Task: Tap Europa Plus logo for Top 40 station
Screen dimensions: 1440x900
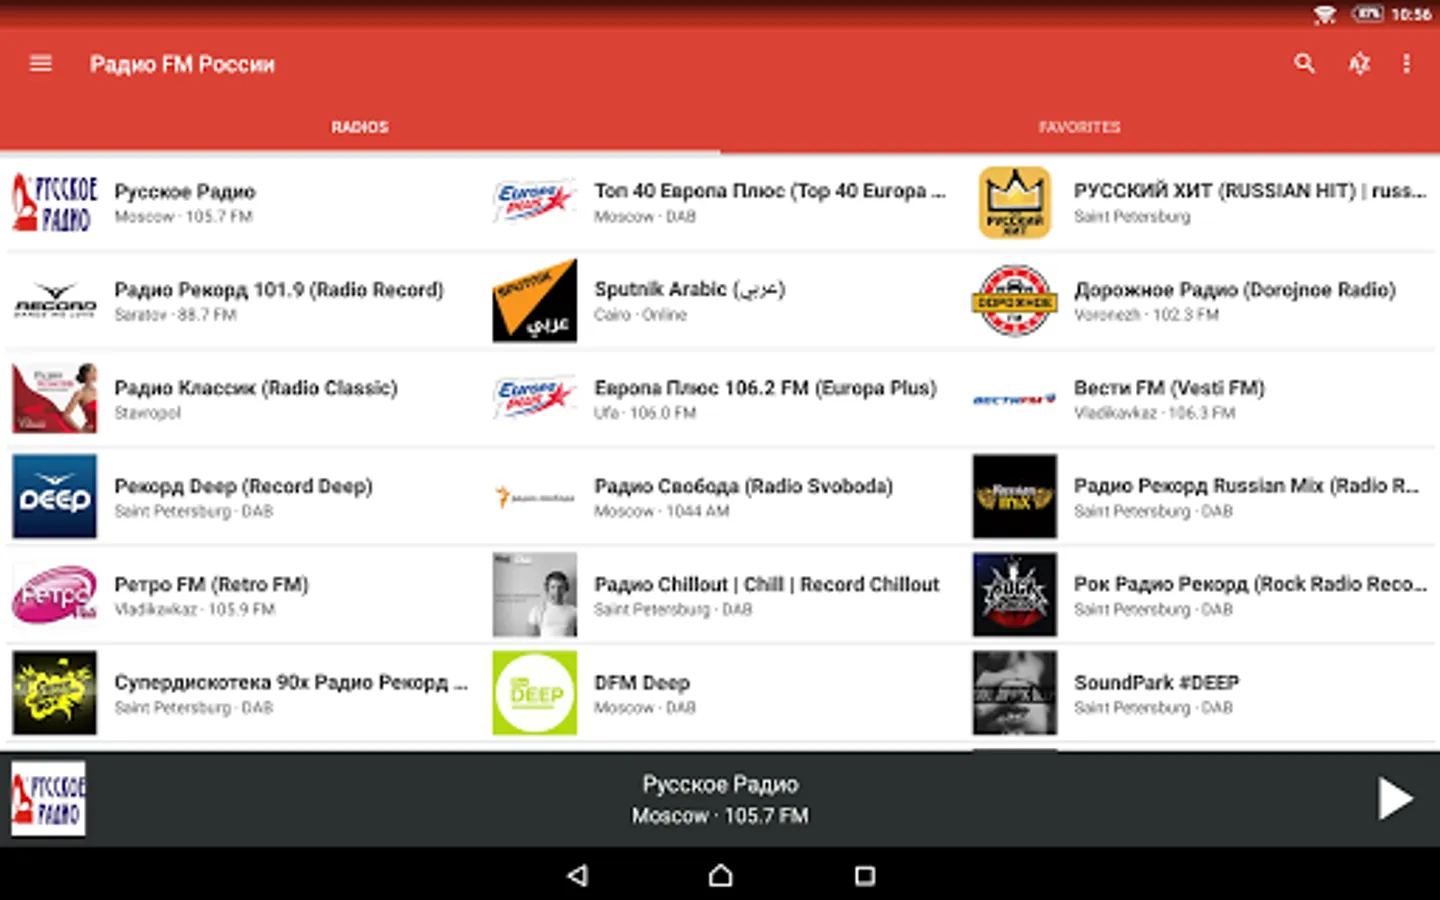Action: [x=535, y=202]
